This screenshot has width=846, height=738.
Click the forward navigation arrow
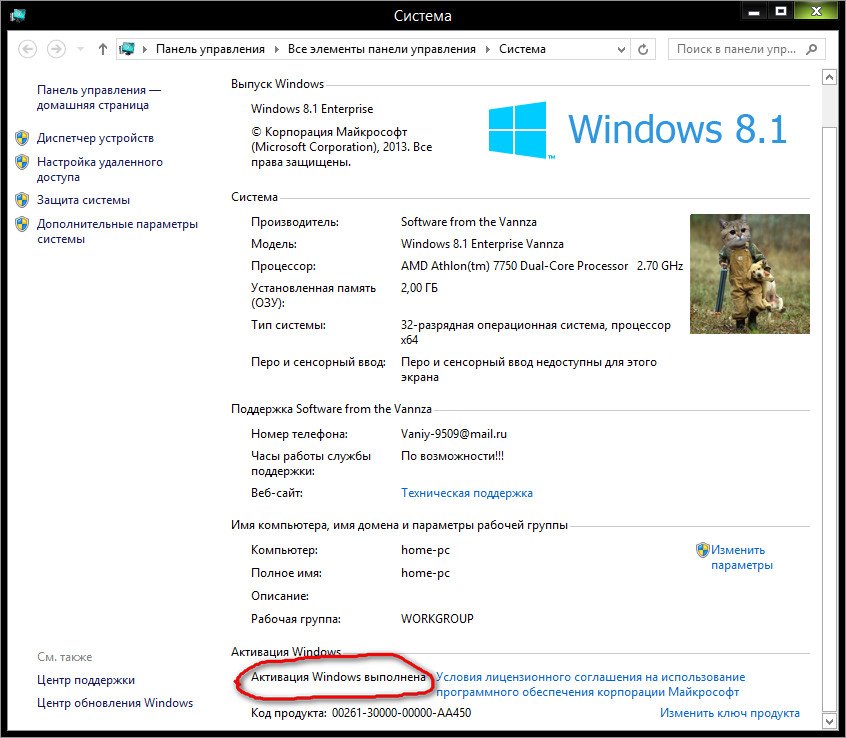point(56,49)
